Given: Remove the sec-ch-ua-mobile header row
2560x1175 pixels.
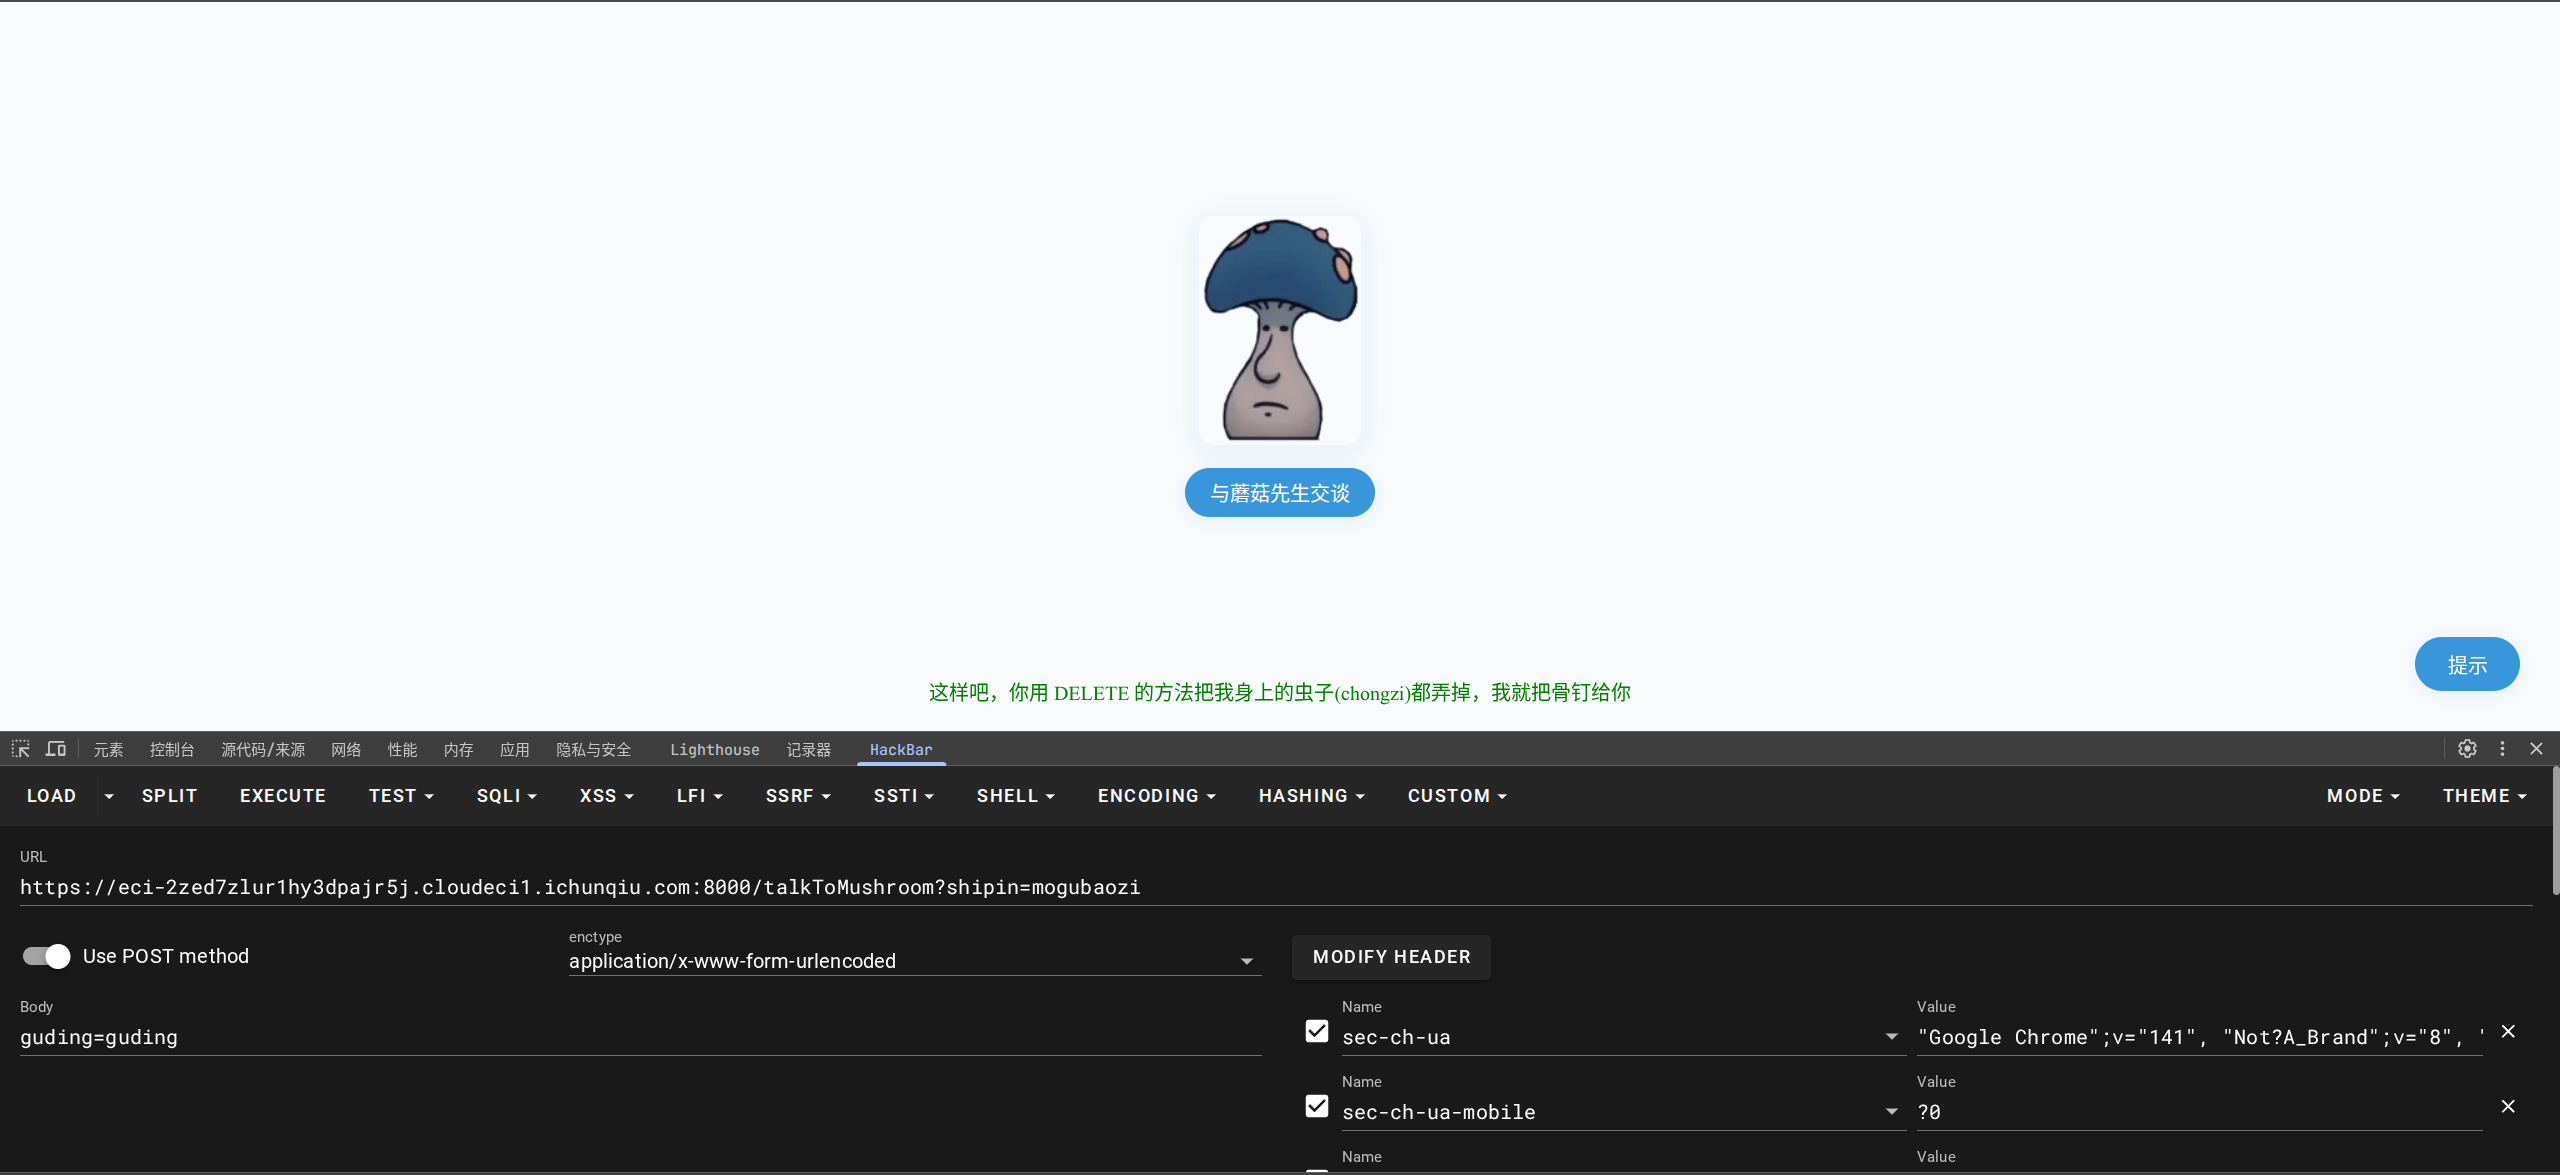Looking at the screenshot, I should coord(2508,1106).
